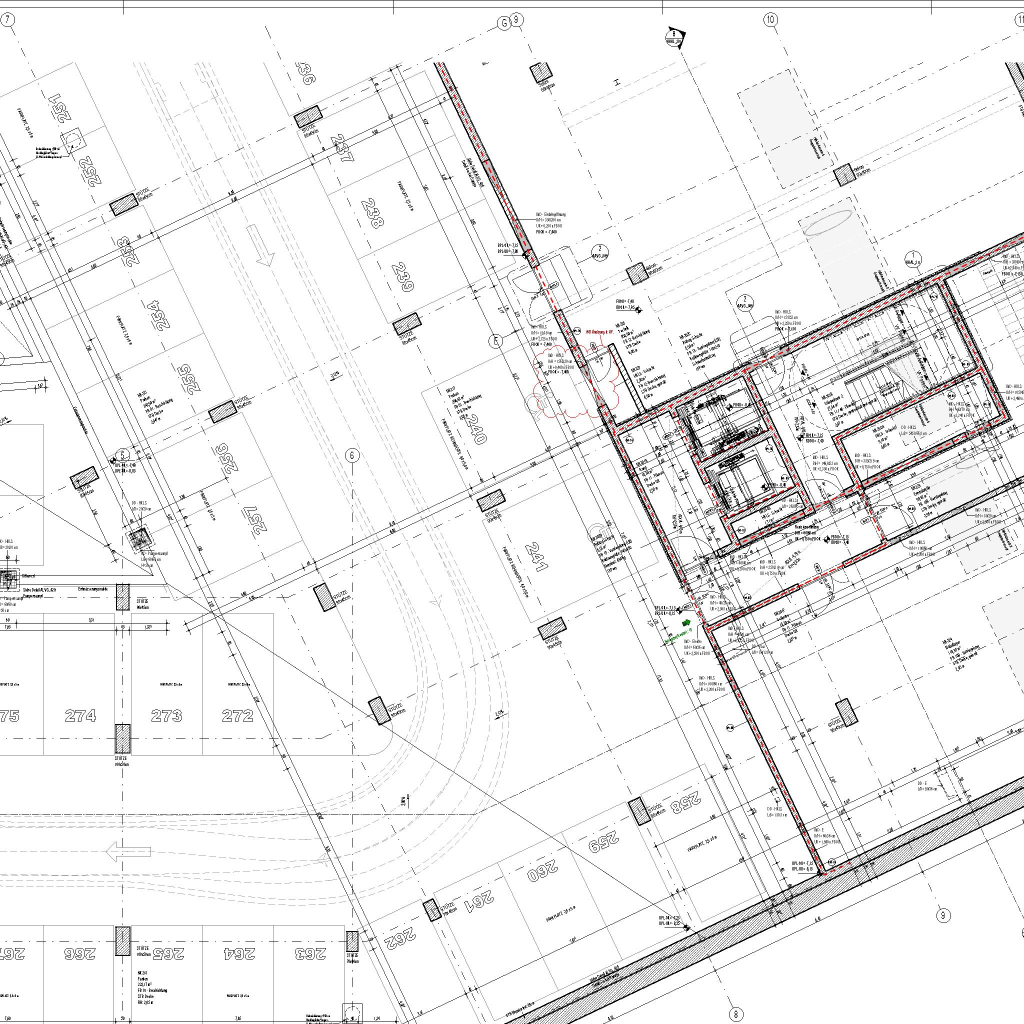1024x1024 pixels.
Task: Select parking space 264
Action: point(242,953)
